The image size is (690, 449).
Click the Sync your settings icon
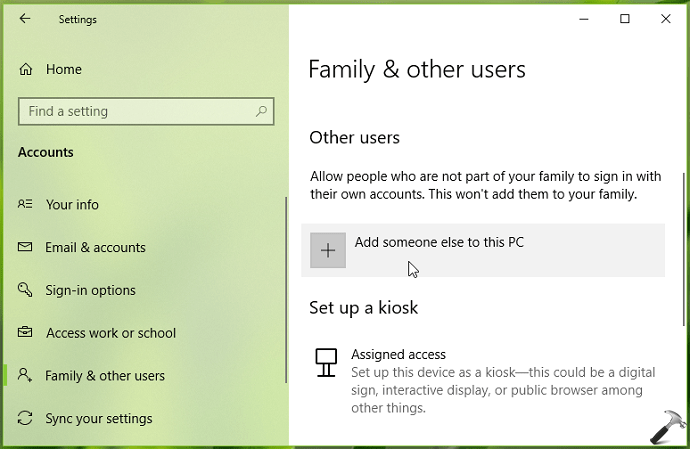click(x=26, y=419)
